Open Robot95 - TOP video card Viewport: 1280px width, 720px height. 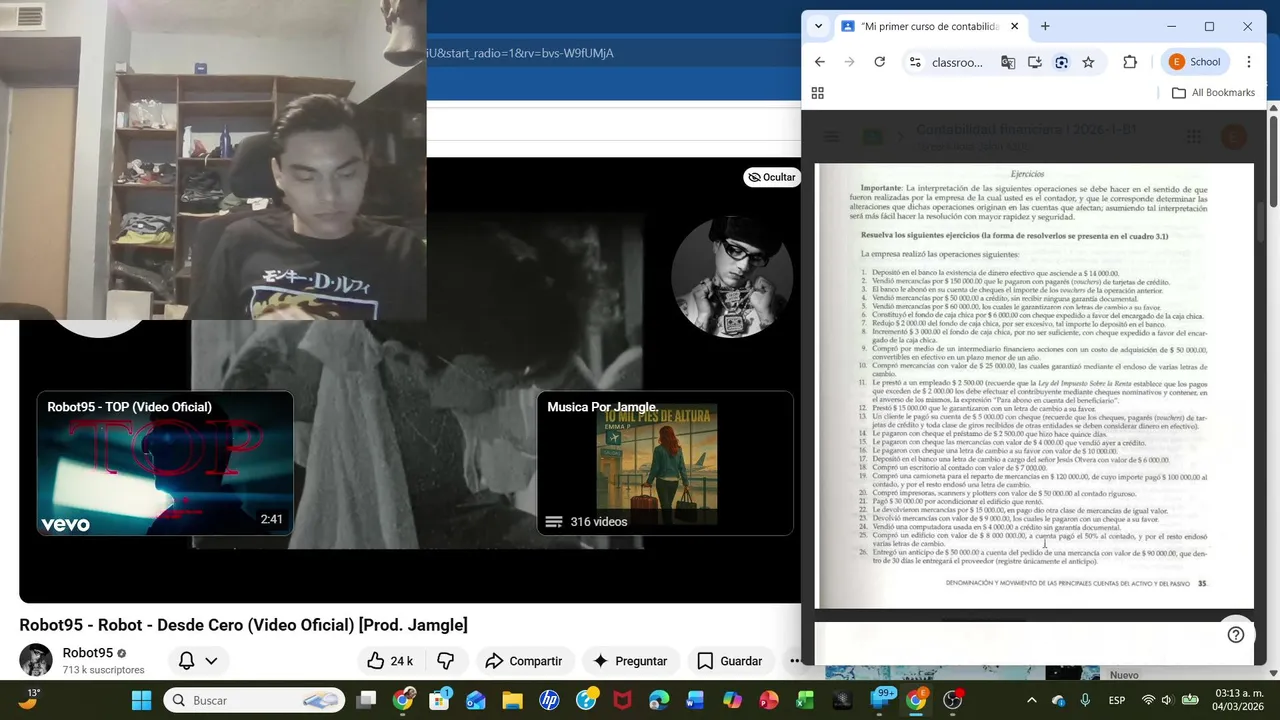tap(165, 463)
